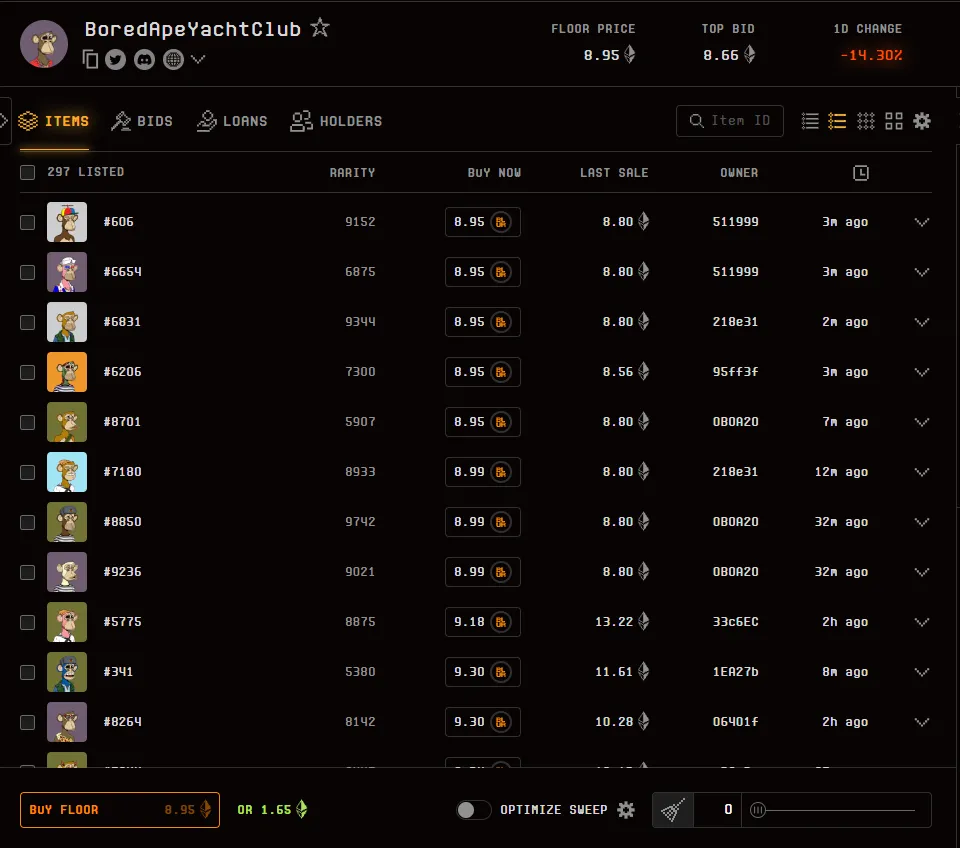Select checkbox for item #606
Image resolution: width=960 pixels, height=848 pixels.
click(28, 222)
